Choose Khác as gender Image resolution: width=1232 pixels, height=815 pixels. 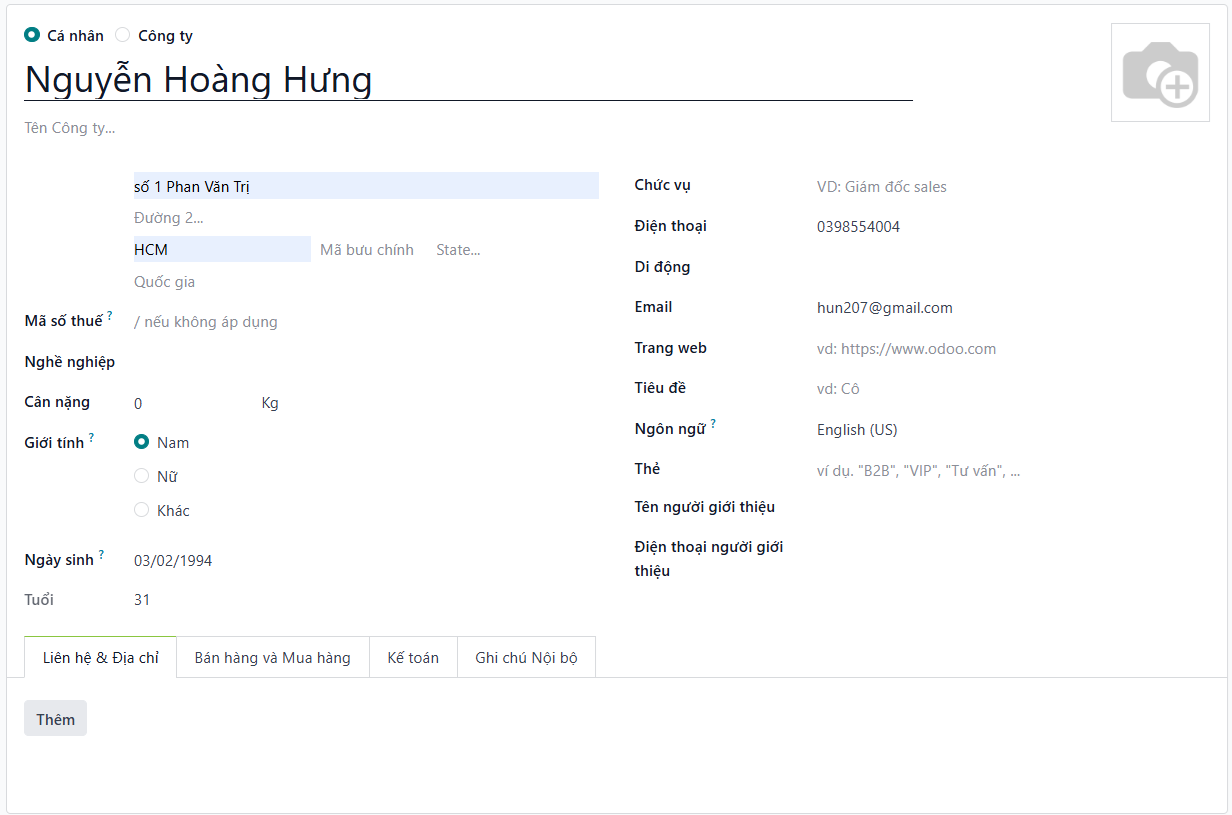pos(142,510)
